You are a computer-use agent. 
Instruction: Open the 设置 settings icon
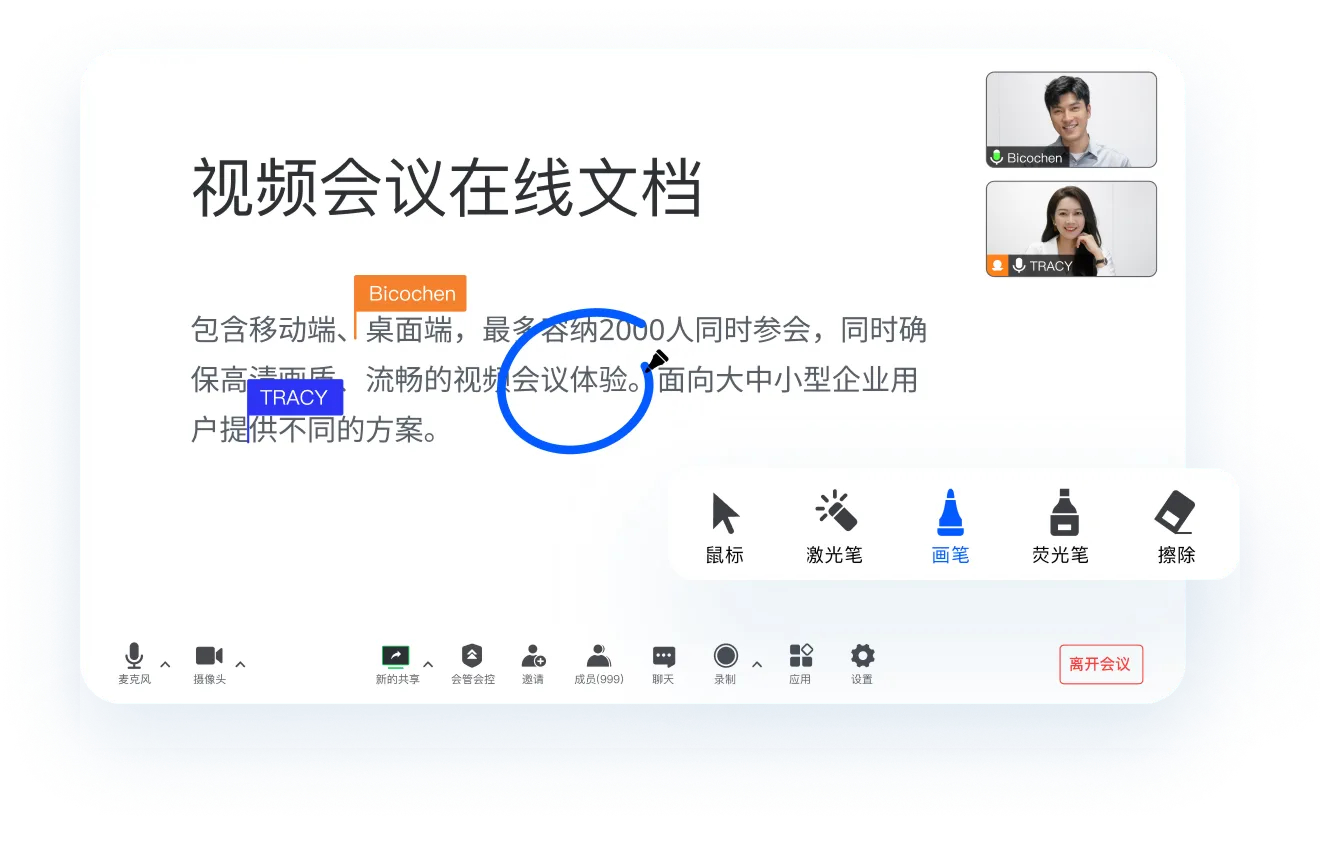click(x=861, y=657)
